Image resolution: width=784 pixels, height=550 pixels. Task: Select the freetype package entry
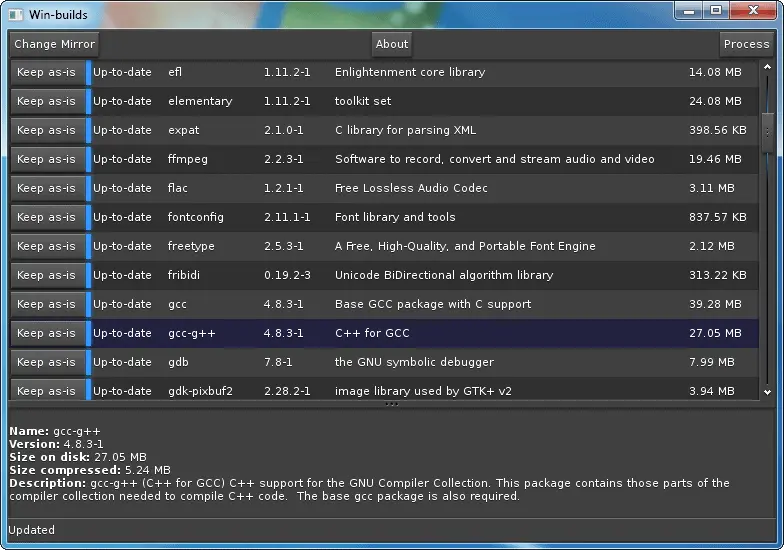coord(400,246)
